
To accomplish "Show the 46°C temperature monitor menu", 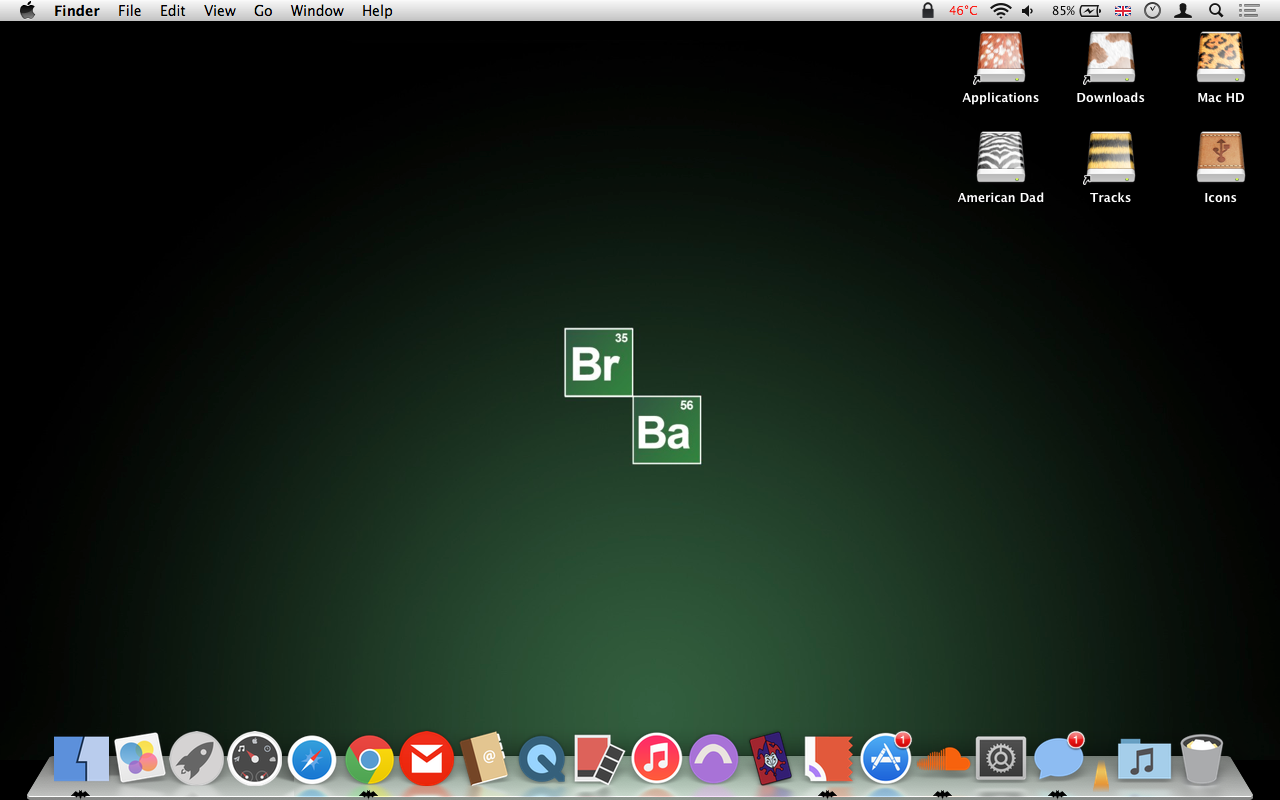I will [964, 11].
